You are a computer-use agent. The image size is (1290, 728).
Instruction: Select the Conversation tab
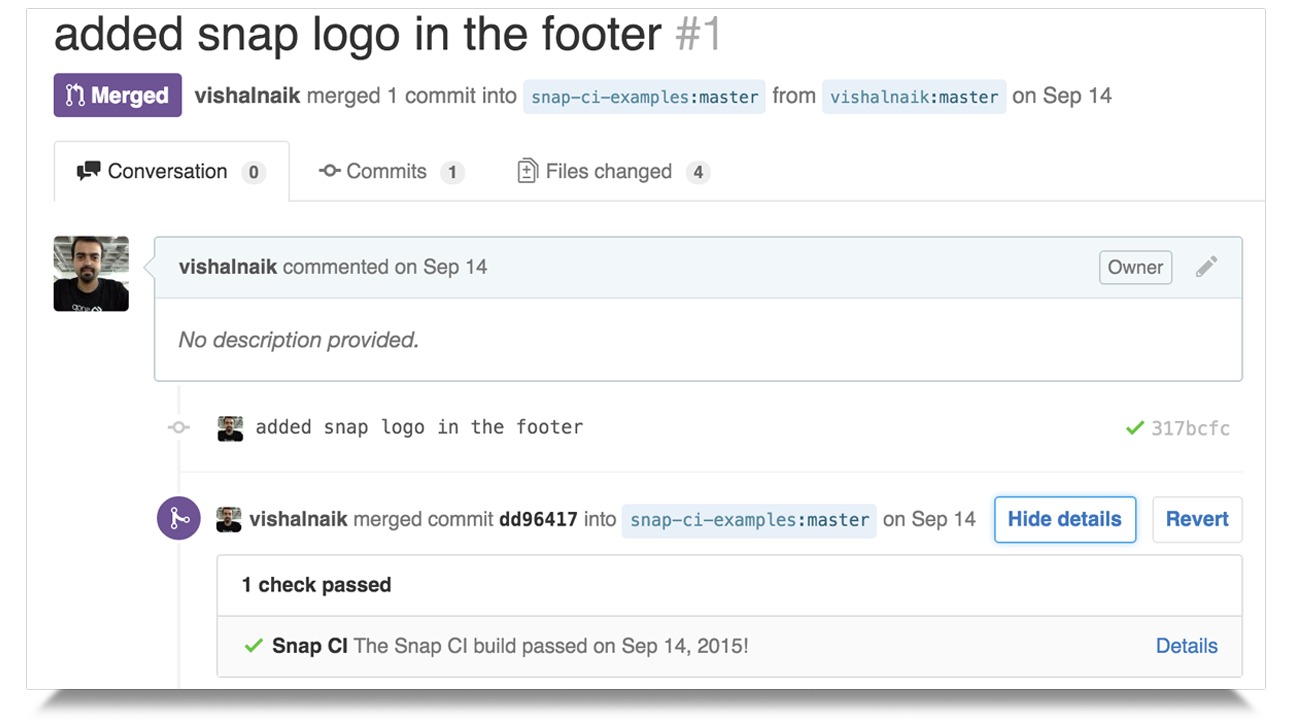[171, 171]
